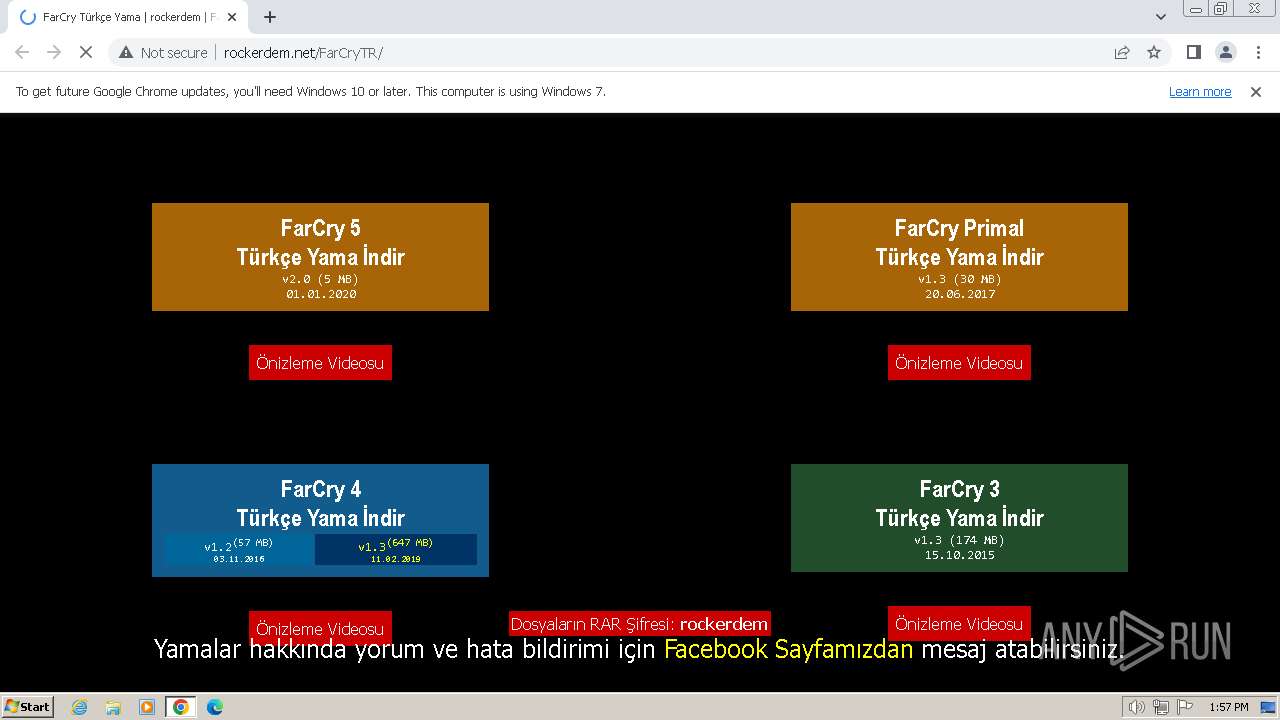Select FarCry 4 v1.3 647 MB download
1280x720 pixels.
click(x=396, y=550)
